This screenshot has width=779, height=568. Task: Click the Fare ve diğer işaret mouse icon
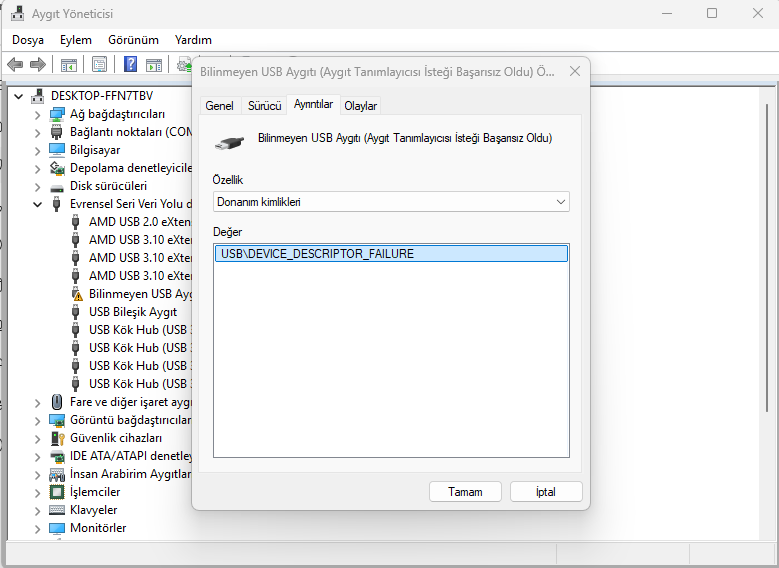57,402
